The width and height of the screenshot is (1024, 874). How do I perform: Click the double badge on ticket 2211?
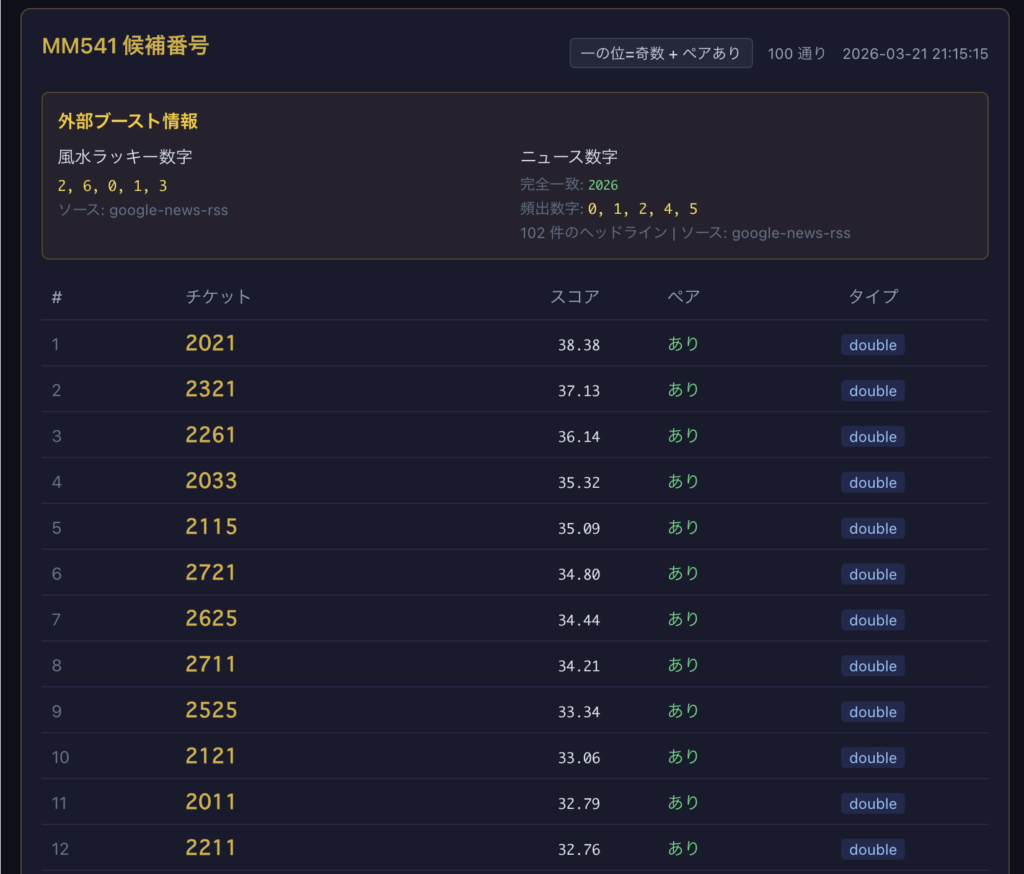[872, 849]
